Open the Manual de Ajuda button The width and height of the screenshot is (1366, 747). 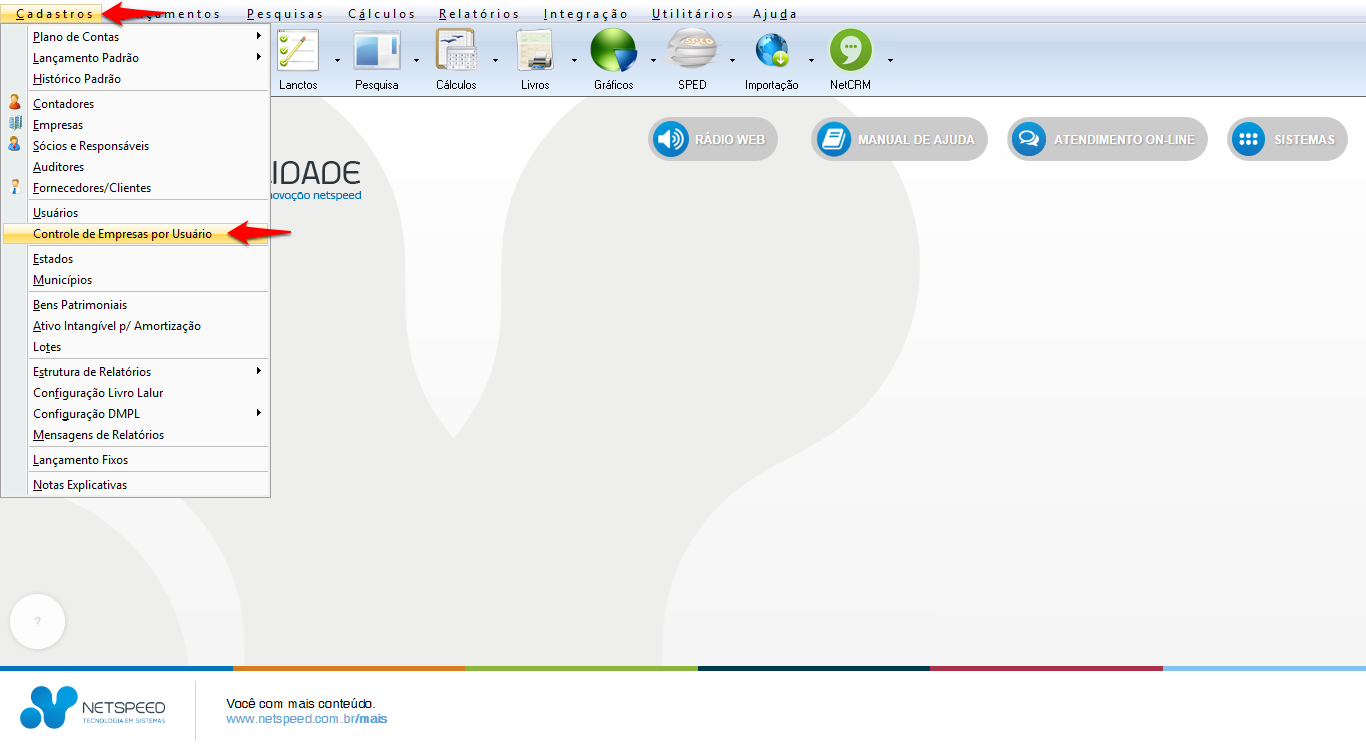898,140
